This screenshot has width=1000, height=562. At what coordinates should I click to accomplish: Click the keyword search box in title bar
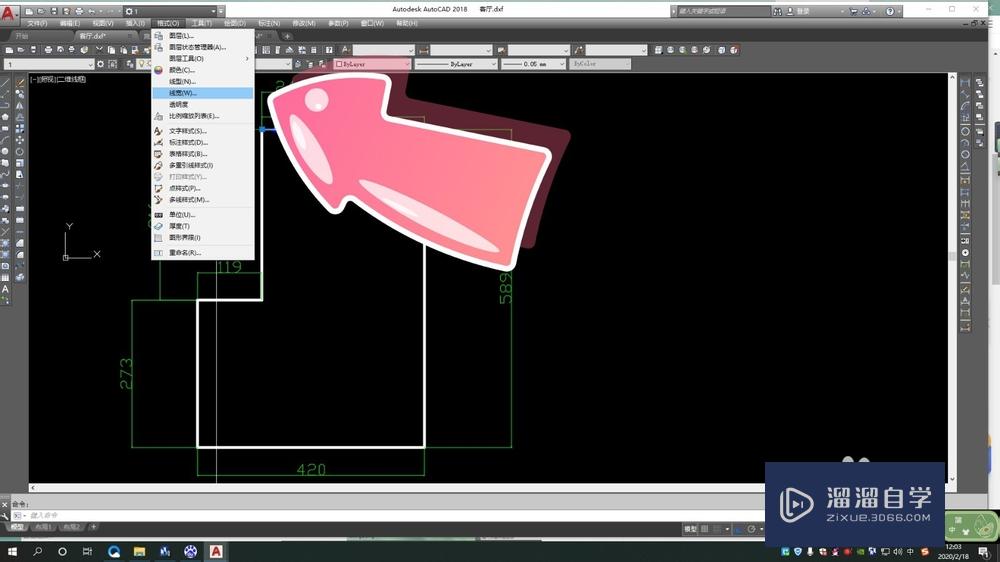coord(723,11)
